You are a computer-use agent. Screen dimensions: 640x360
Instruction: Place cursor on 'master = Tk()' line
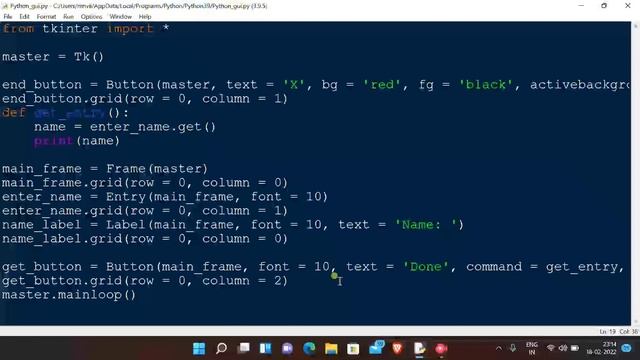(x=53, y=57)
